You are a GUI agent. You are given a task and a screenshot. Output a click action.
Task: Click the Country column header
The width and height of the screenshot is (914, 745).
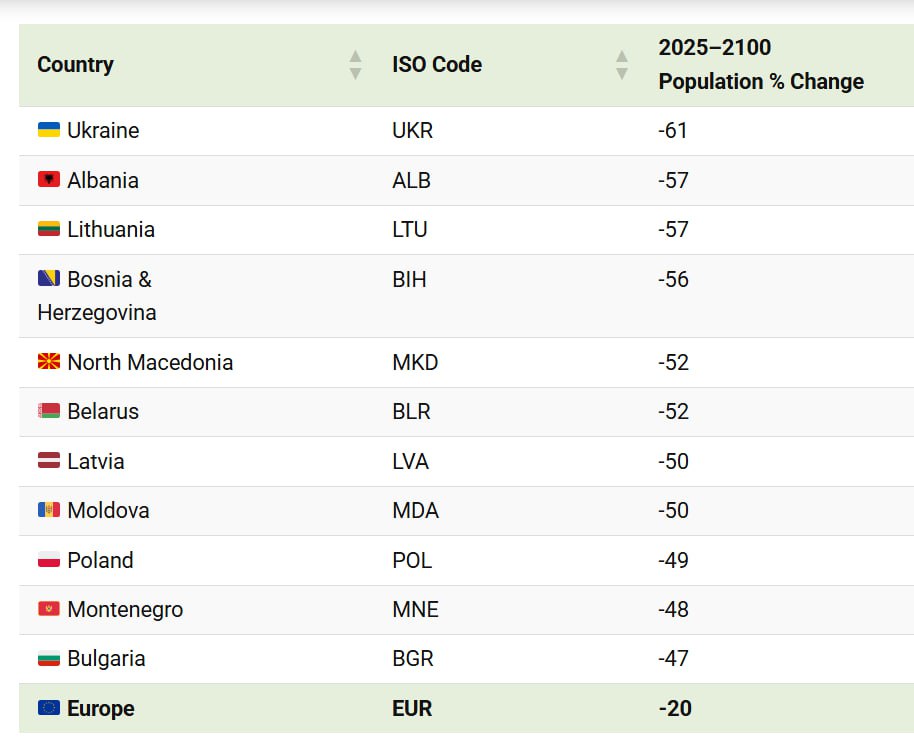point(76,65)
